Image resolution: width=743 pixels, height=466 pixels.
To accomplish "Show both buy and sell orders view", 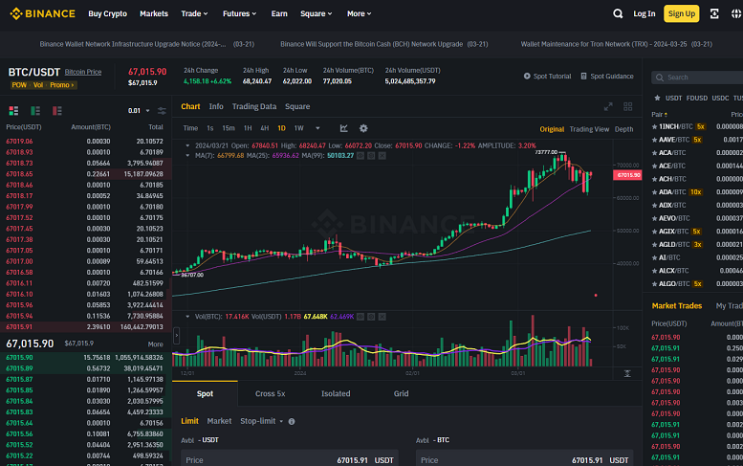I will click(14, 111).
